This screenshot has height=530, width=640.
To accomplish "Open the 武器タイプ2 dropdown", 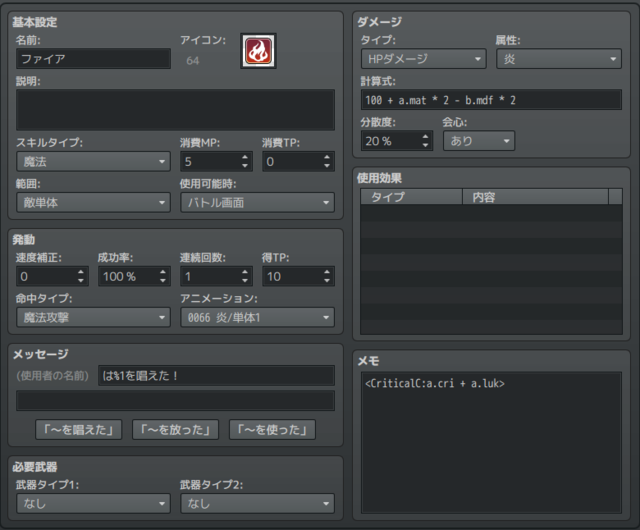I will 258,503.
